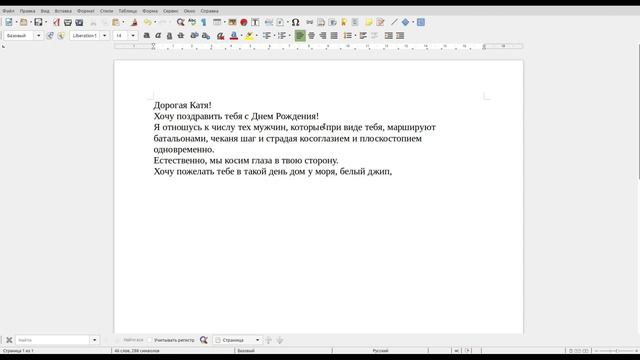Click the last blue icon in standard toolbar
Viewport: 640px width, 360px height.
click(421, 22)
